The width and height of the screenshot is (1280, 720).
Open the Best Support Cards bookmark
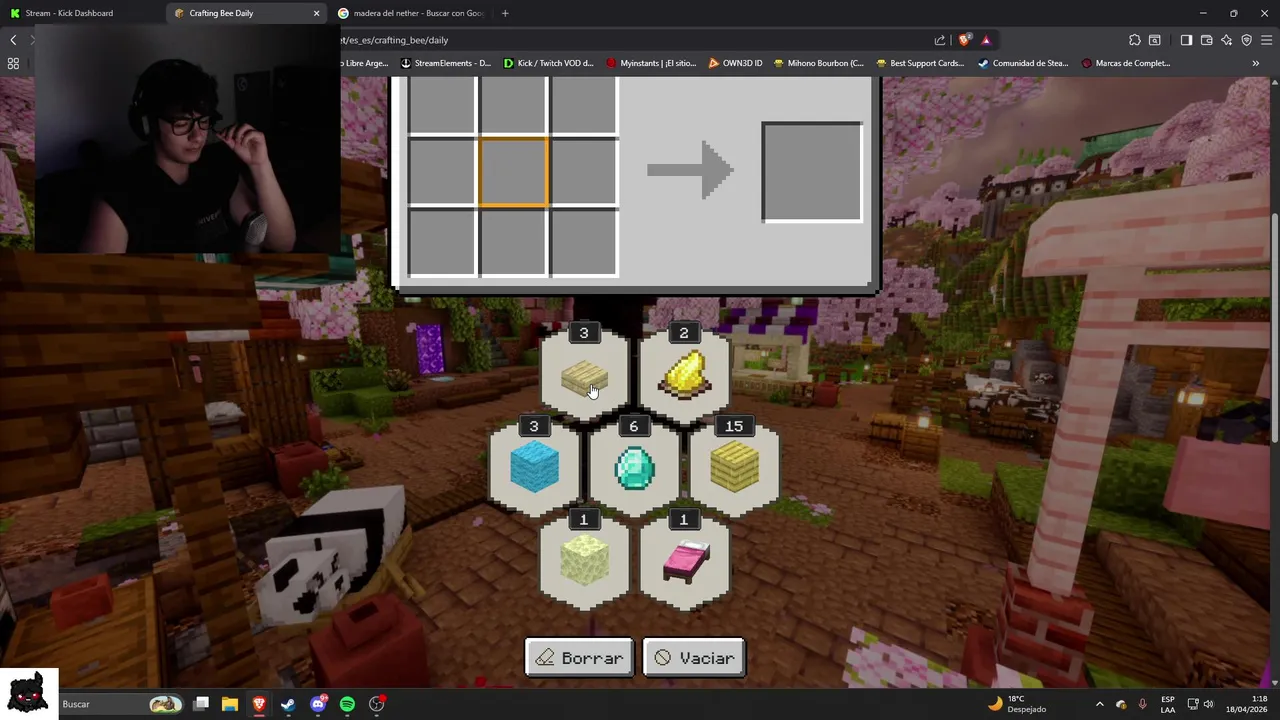920,63
